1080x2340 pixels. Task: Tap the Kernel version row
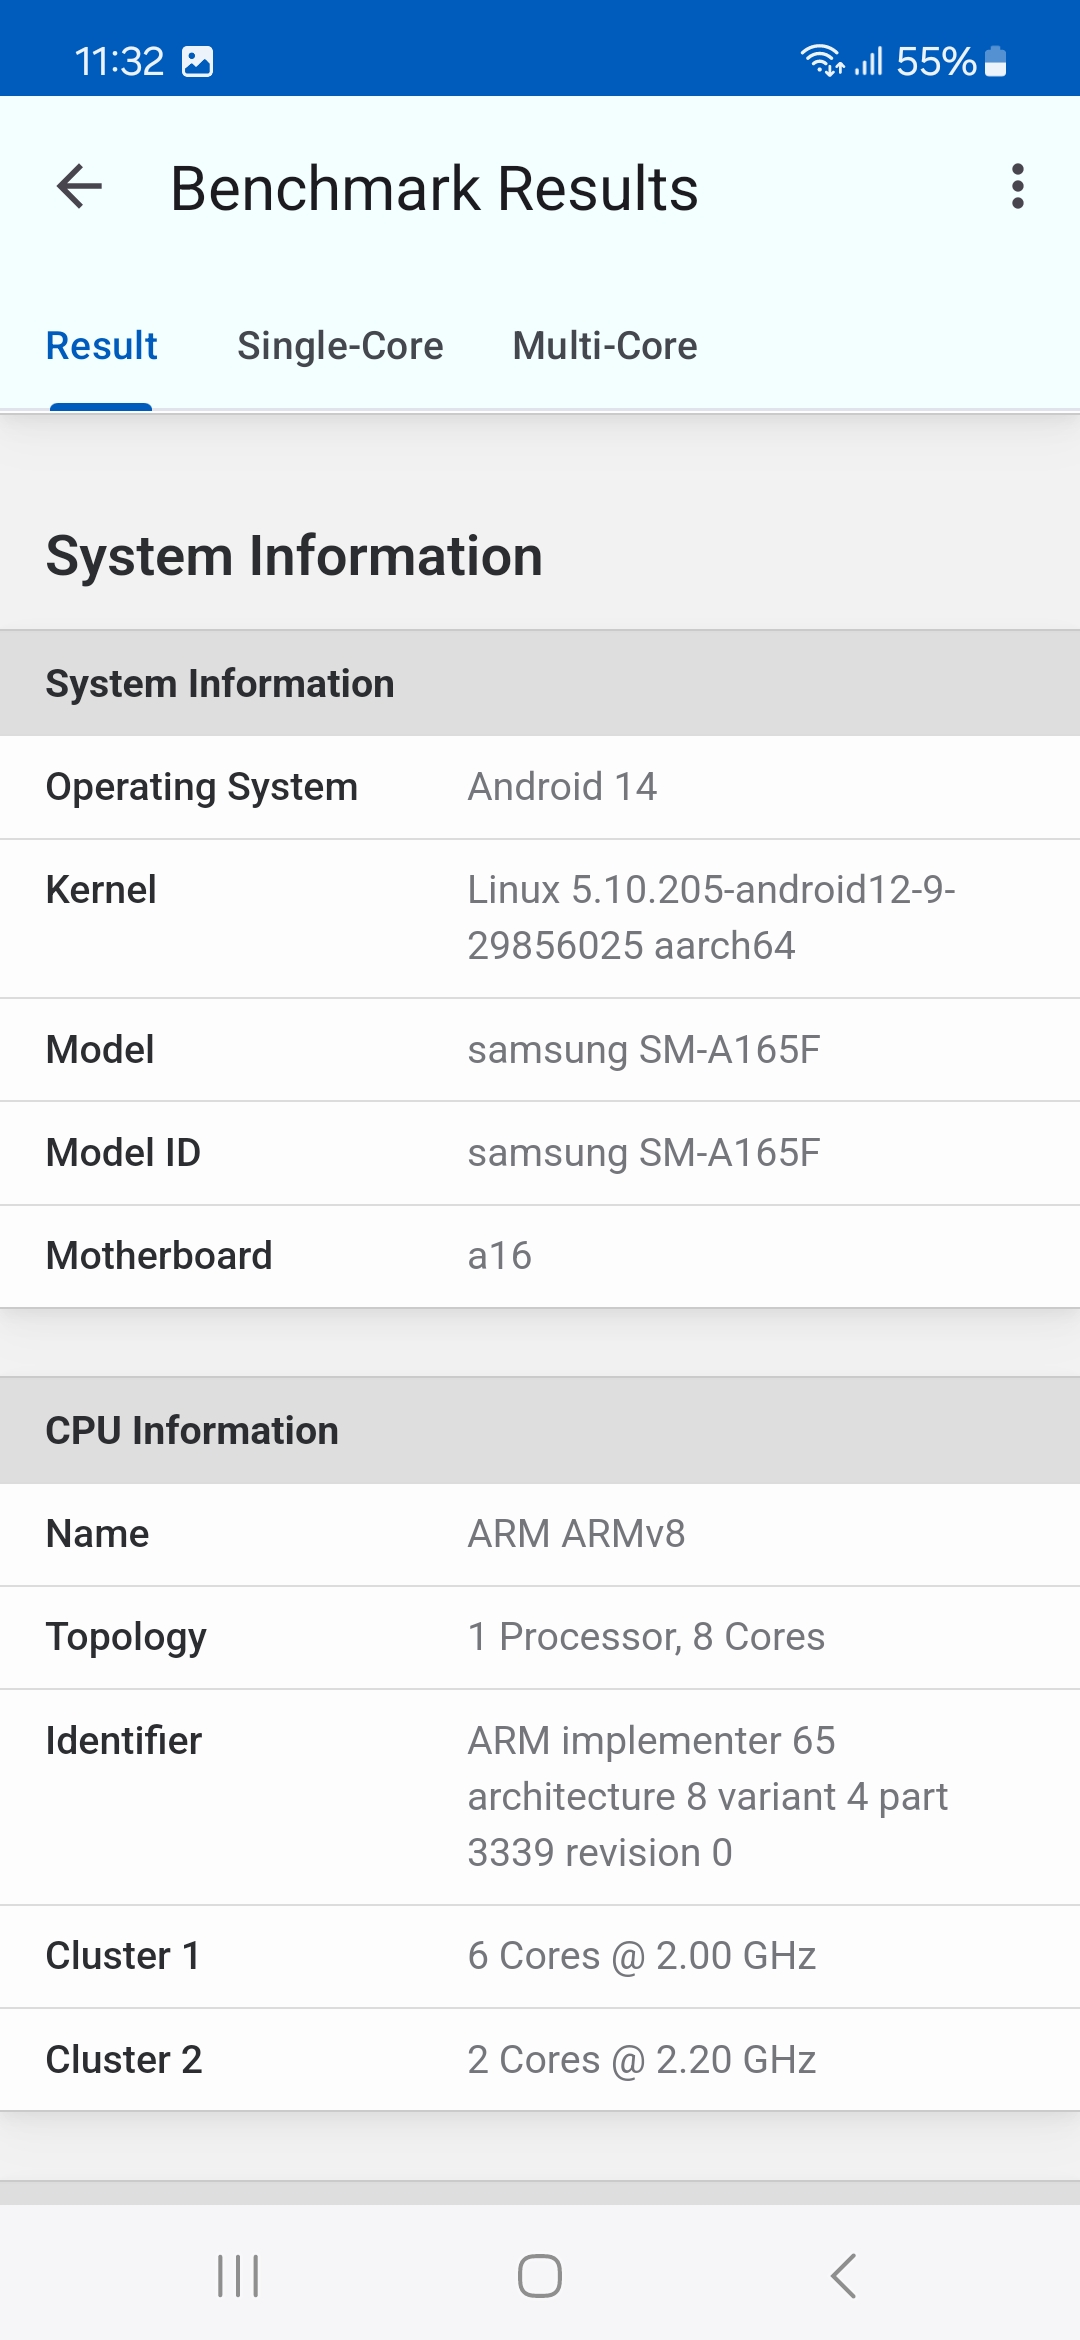click(540, 918)
